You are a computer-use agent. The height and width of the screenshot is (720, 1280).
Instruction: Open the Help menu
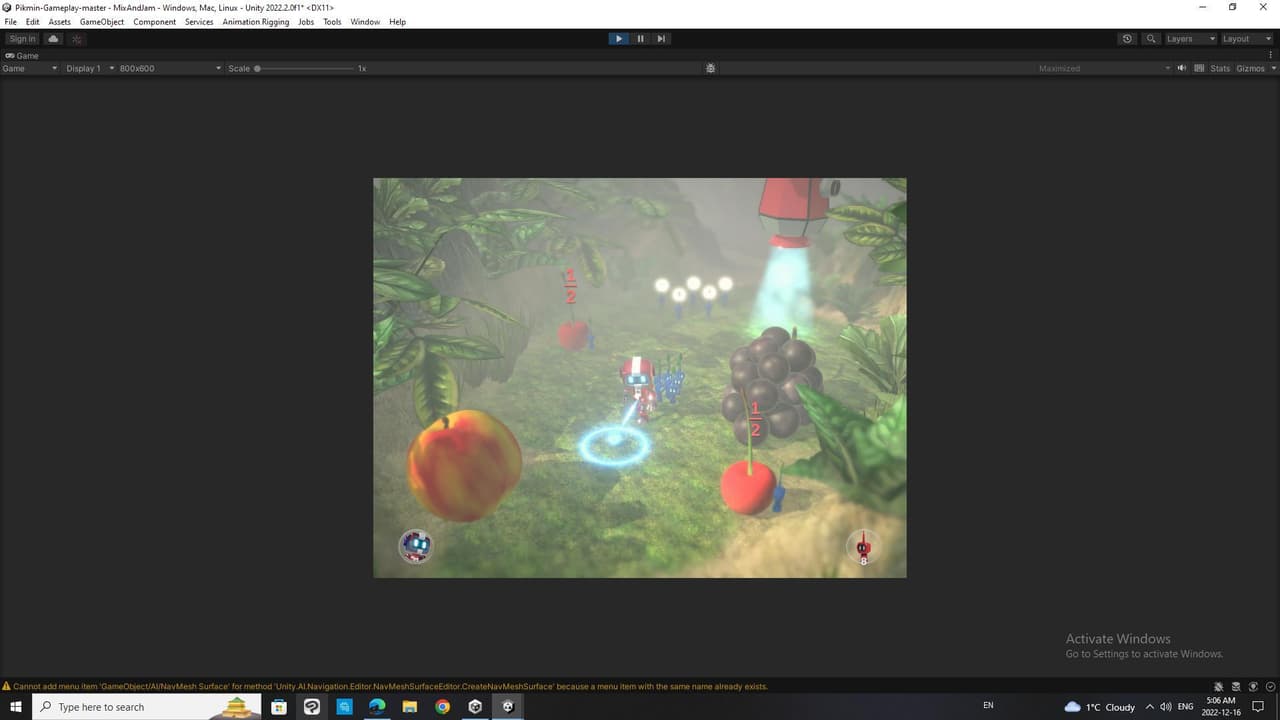click(x=398, y=22)
